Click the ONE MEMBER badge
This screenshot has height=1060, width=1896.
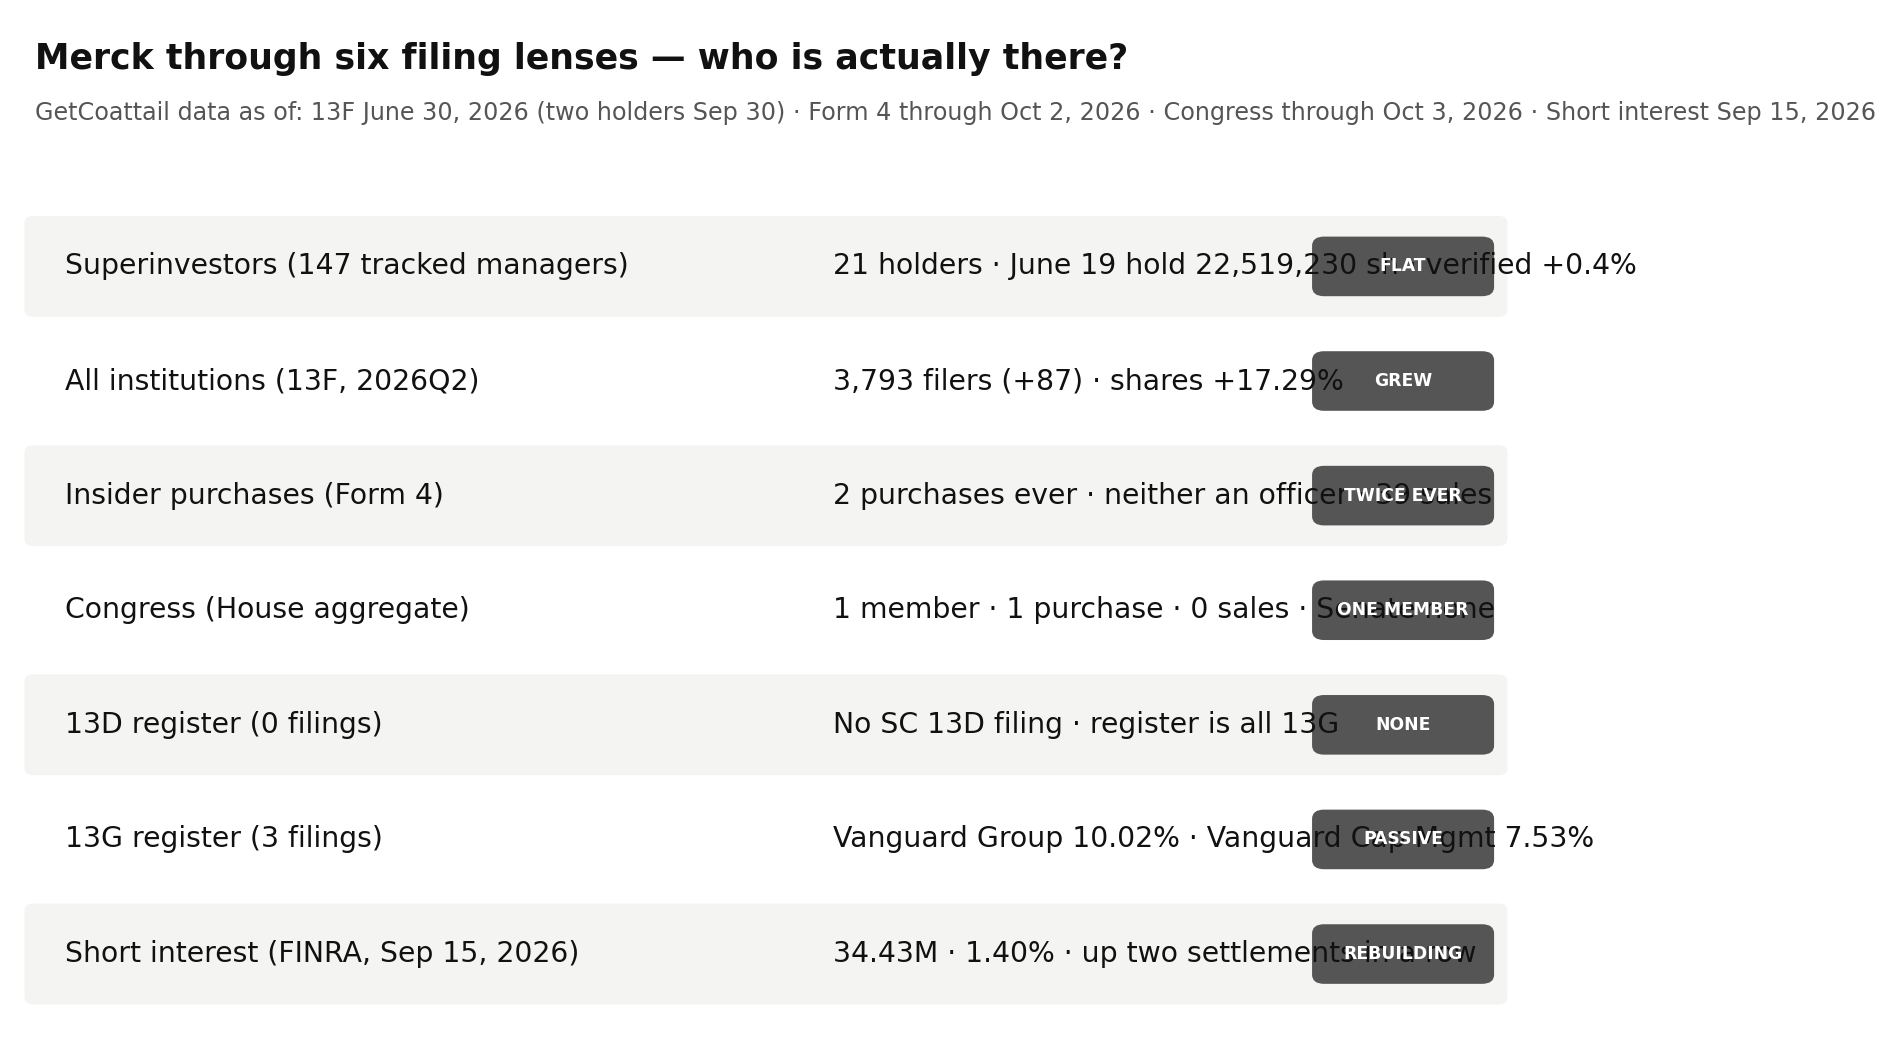click(1402, 610)
